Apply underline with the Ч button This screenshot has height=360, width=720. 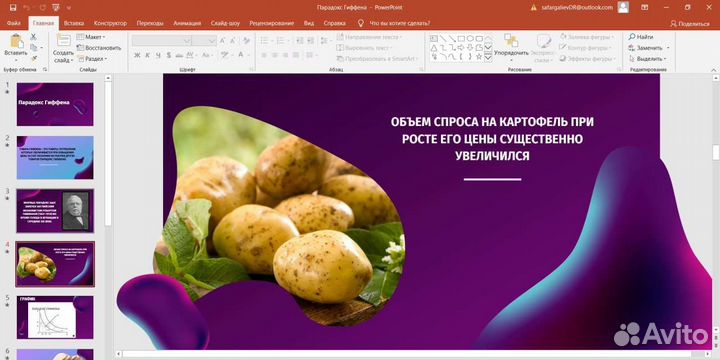158,55
